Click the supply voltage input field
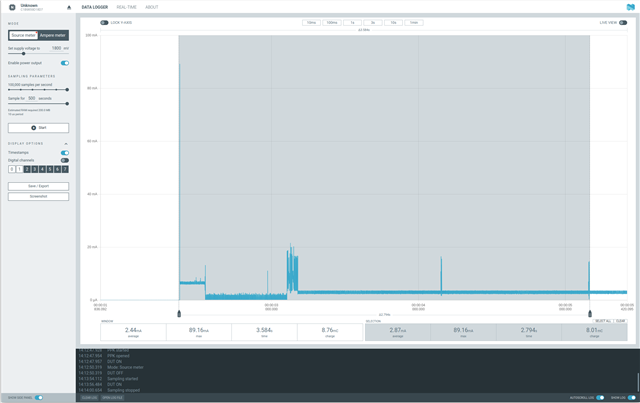The height and width of the screenshot is (403, 640). [x=55, y=48]
